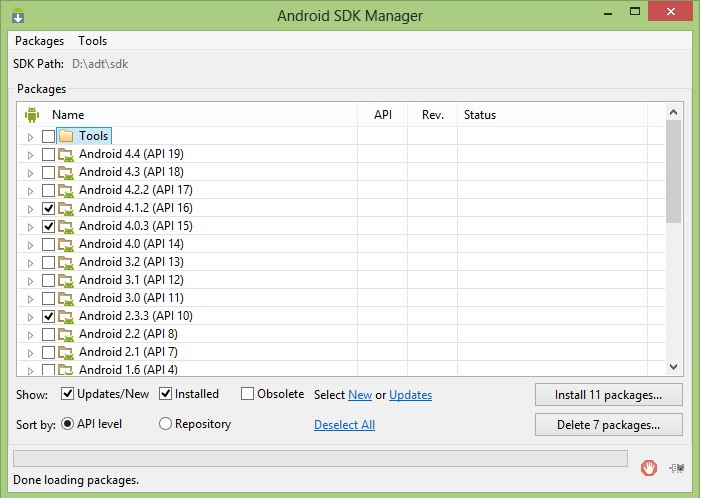
Task: Click the New selection link
Action: tap(360, 395)
